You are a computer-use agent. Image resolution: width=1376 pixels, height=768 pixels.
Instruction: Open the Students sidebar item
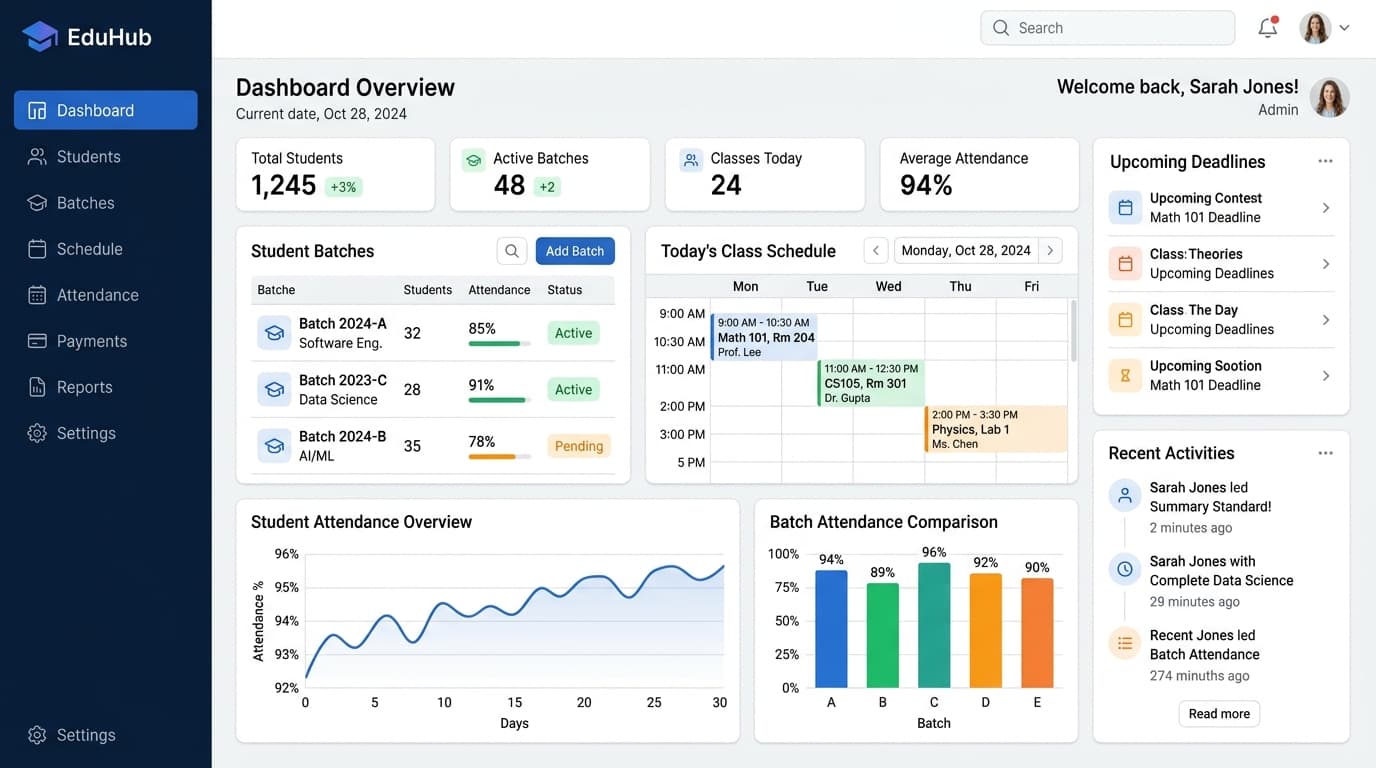point(105,157)
